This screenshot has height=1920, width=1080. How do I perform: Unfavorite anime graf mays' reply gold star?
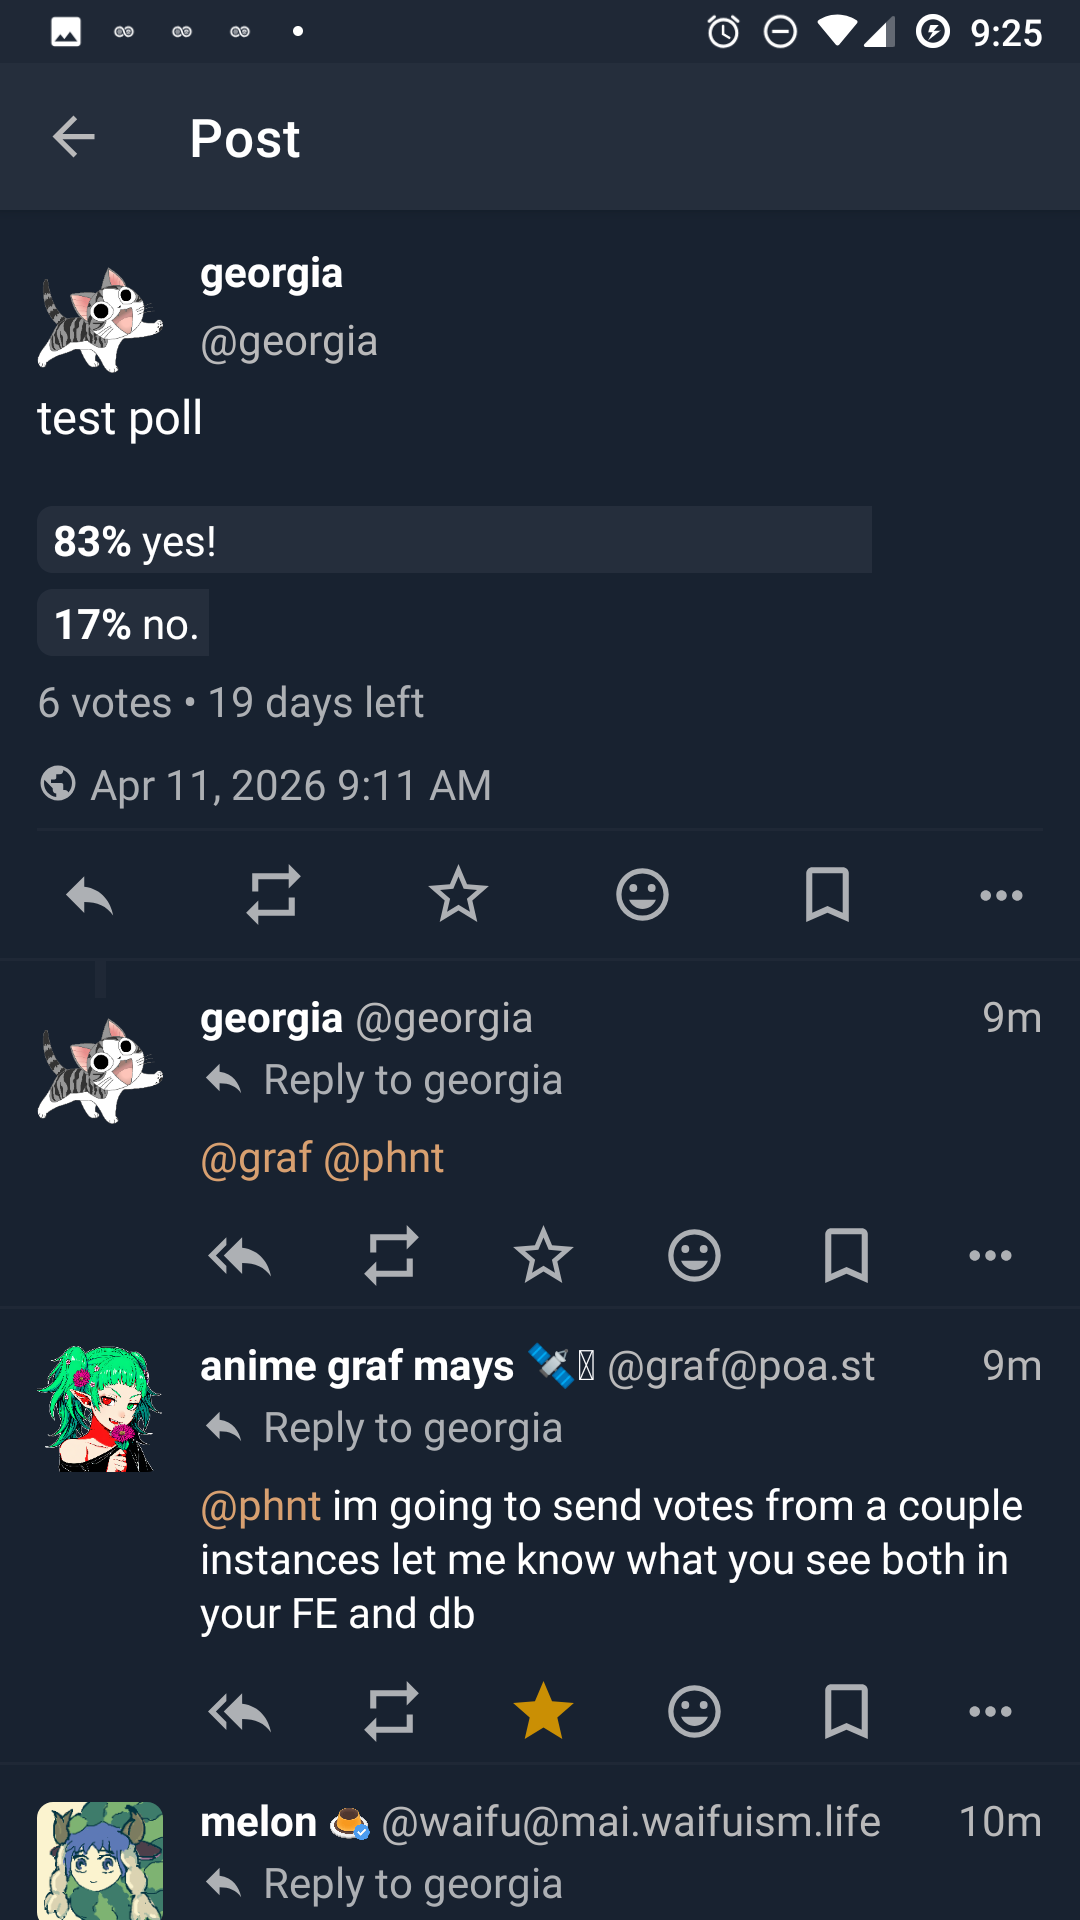pos(543,1711)
